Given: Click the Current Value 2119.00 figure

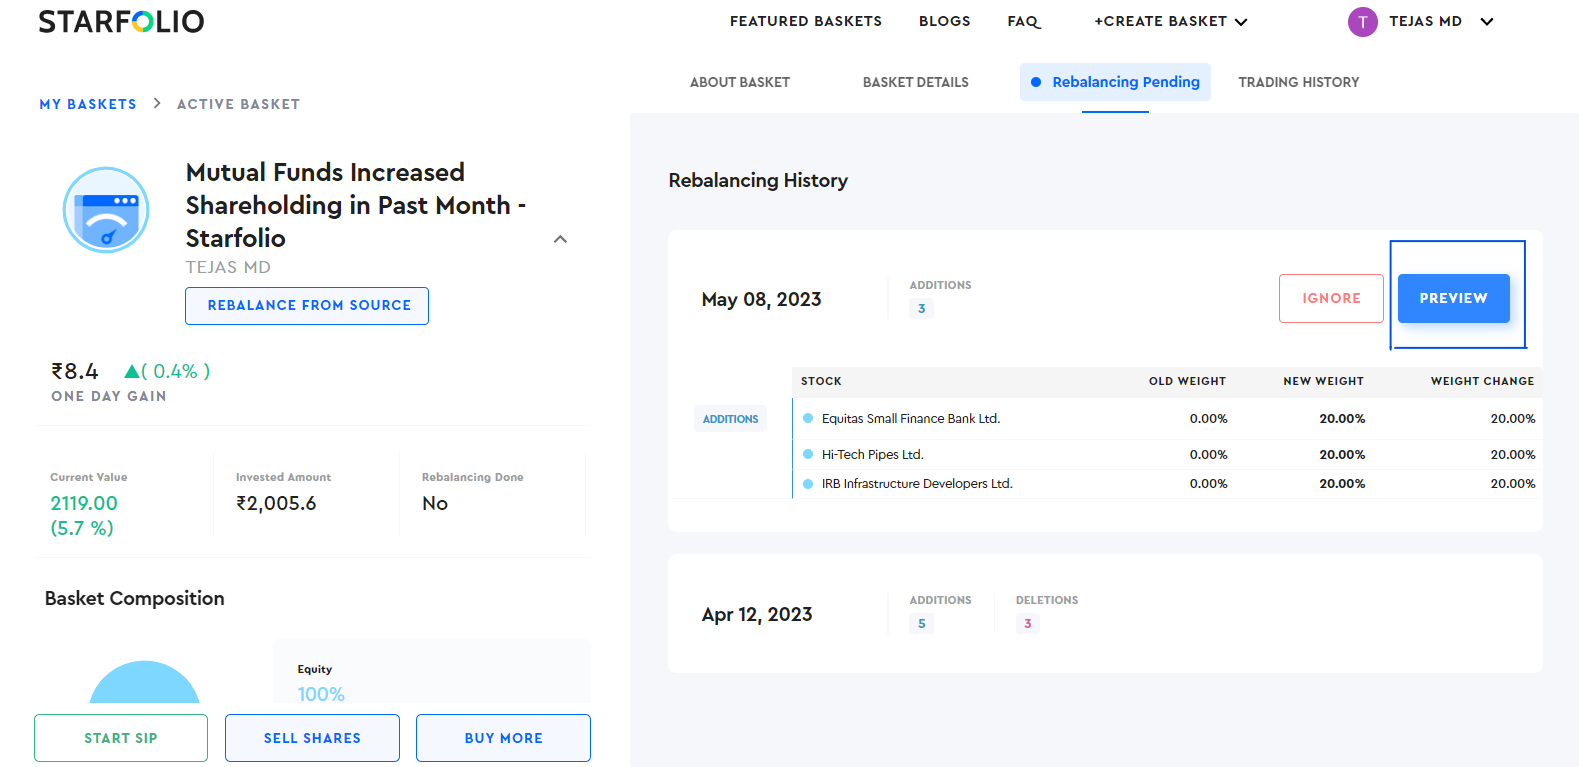Looking at the screenshot, I should [x=84, y=503].
